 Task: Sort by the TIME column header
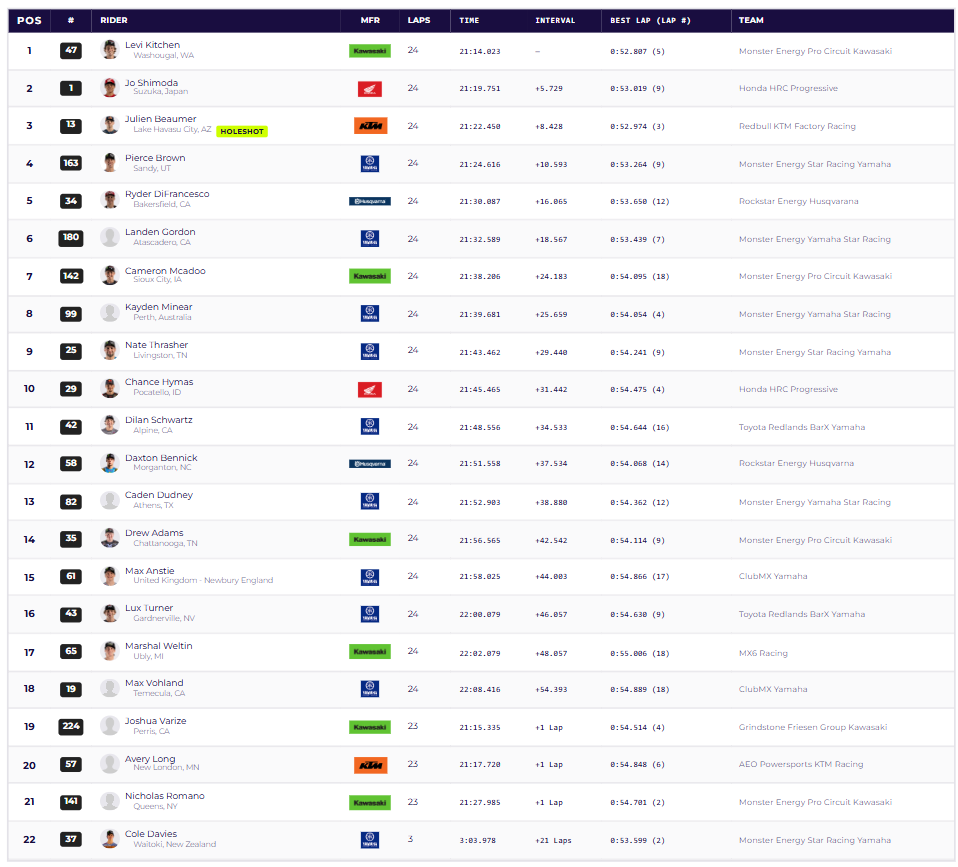point(469,20)
